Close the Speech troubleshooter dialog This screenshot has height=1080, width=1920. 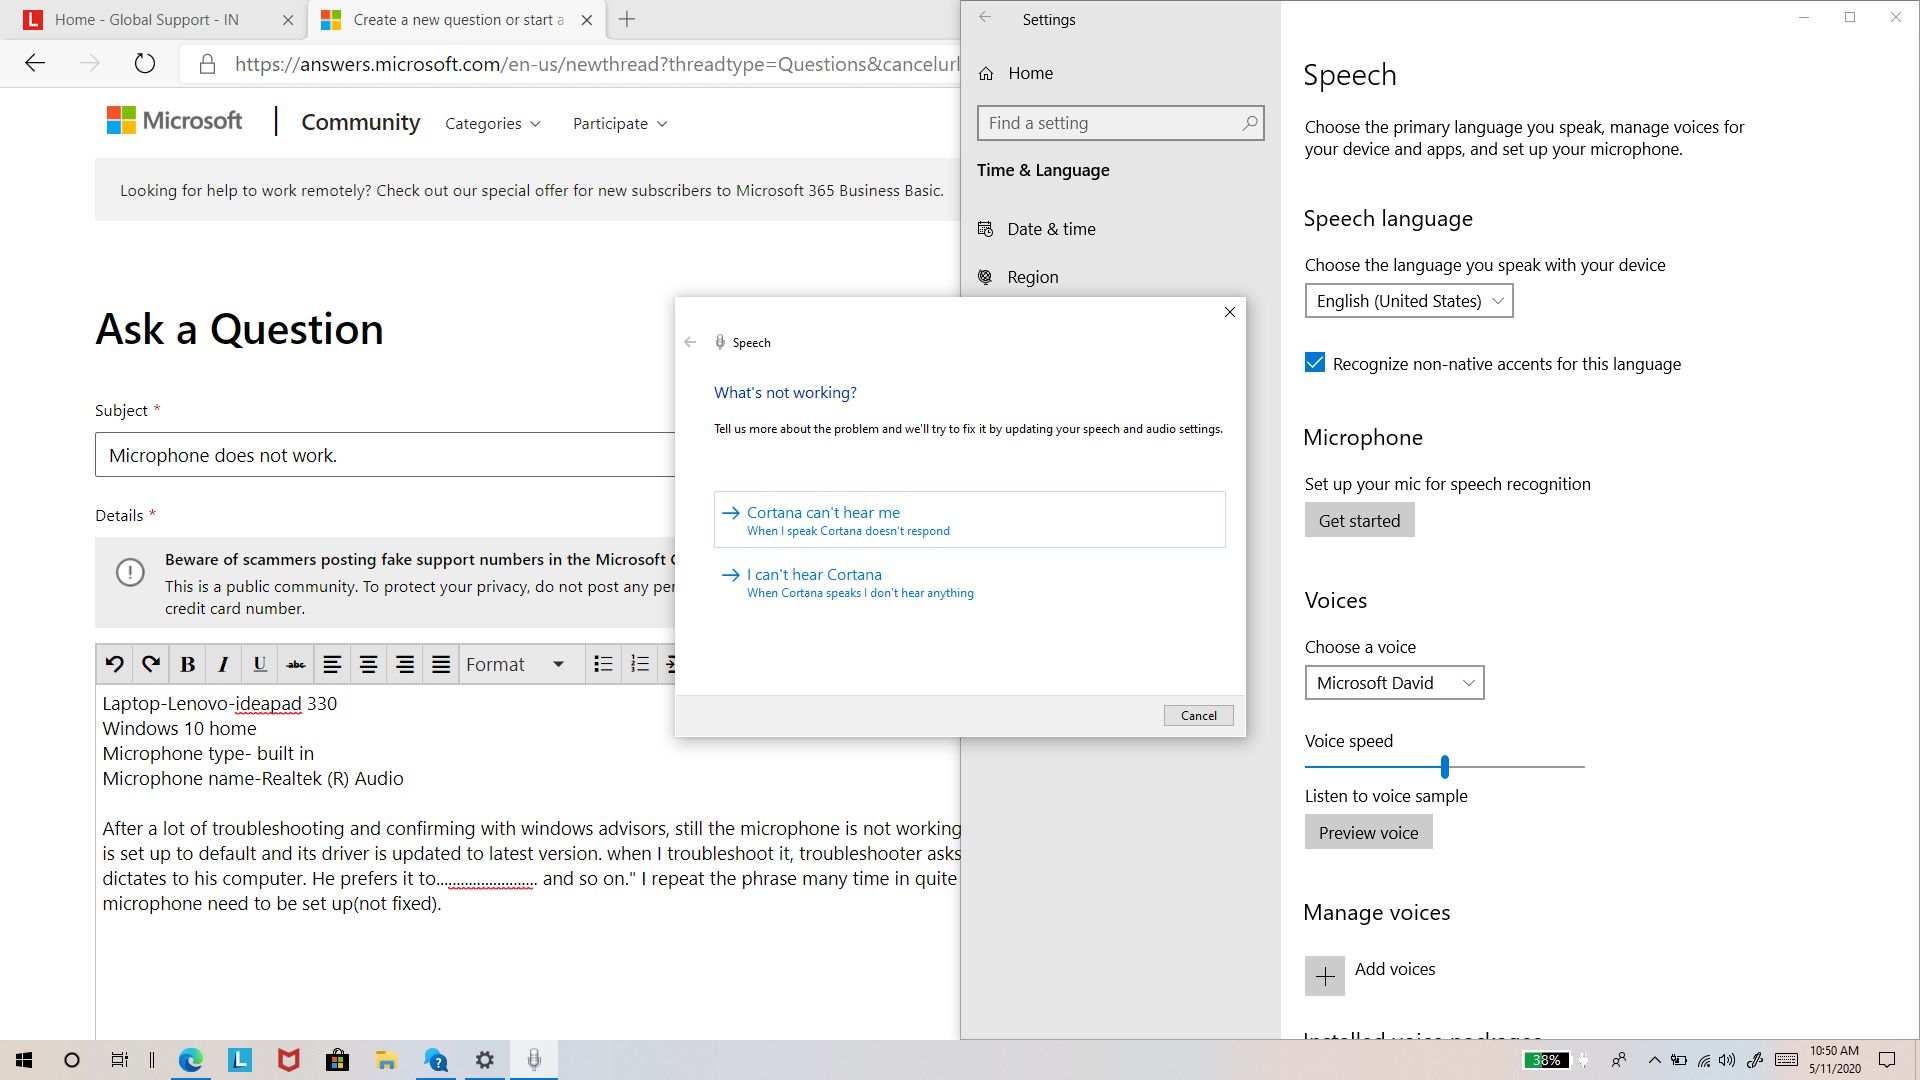(1230, 312)
